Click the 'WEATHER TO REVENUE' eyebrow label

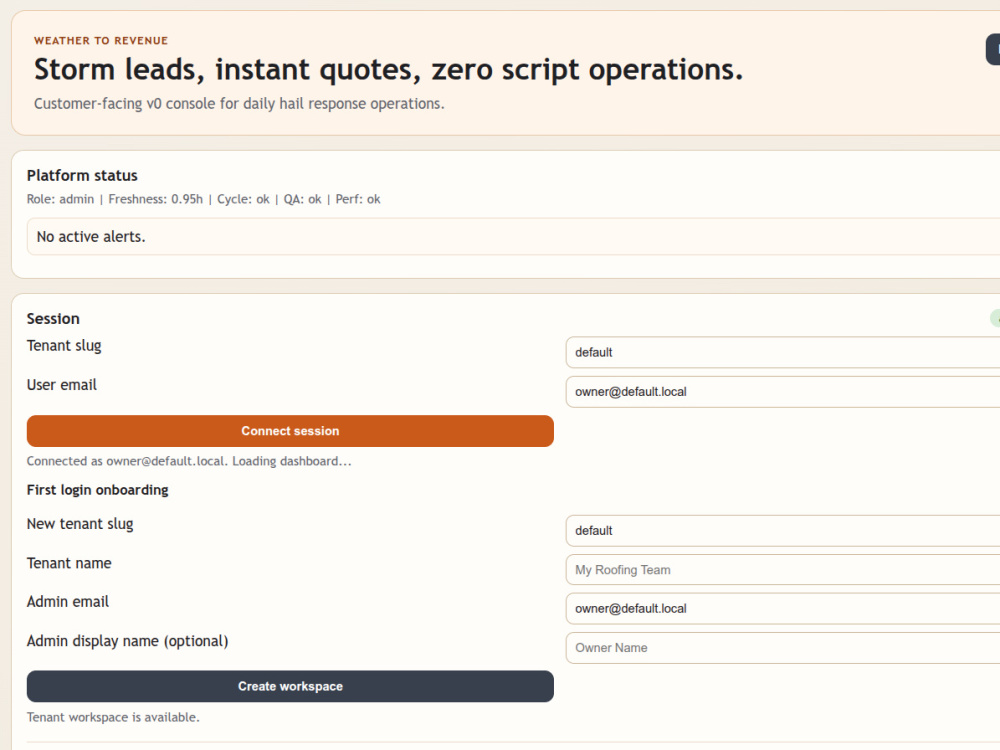pos(101,41)
